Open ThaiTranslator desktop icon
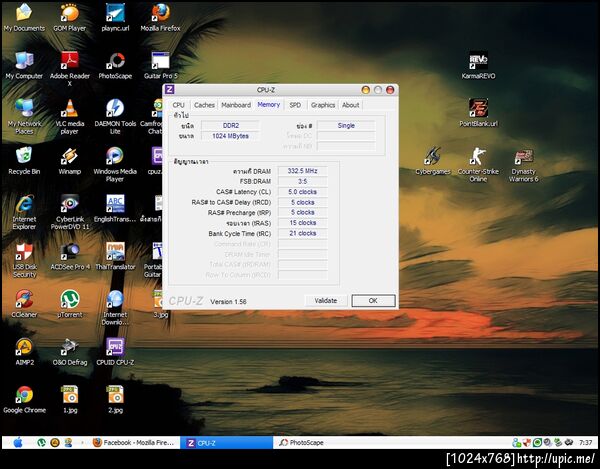Screen dimensions: 600x469 [x=115, y=256]
